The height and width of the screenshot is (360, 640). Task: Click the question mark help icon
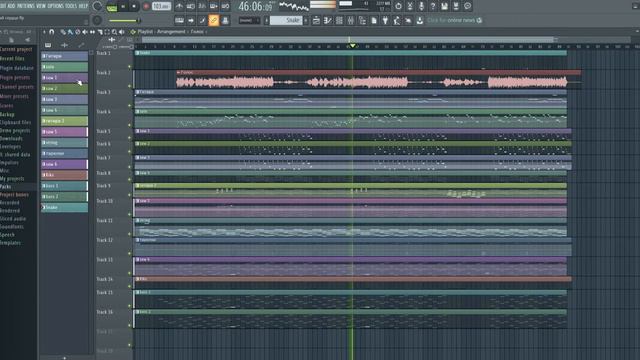tap(433, 6)
